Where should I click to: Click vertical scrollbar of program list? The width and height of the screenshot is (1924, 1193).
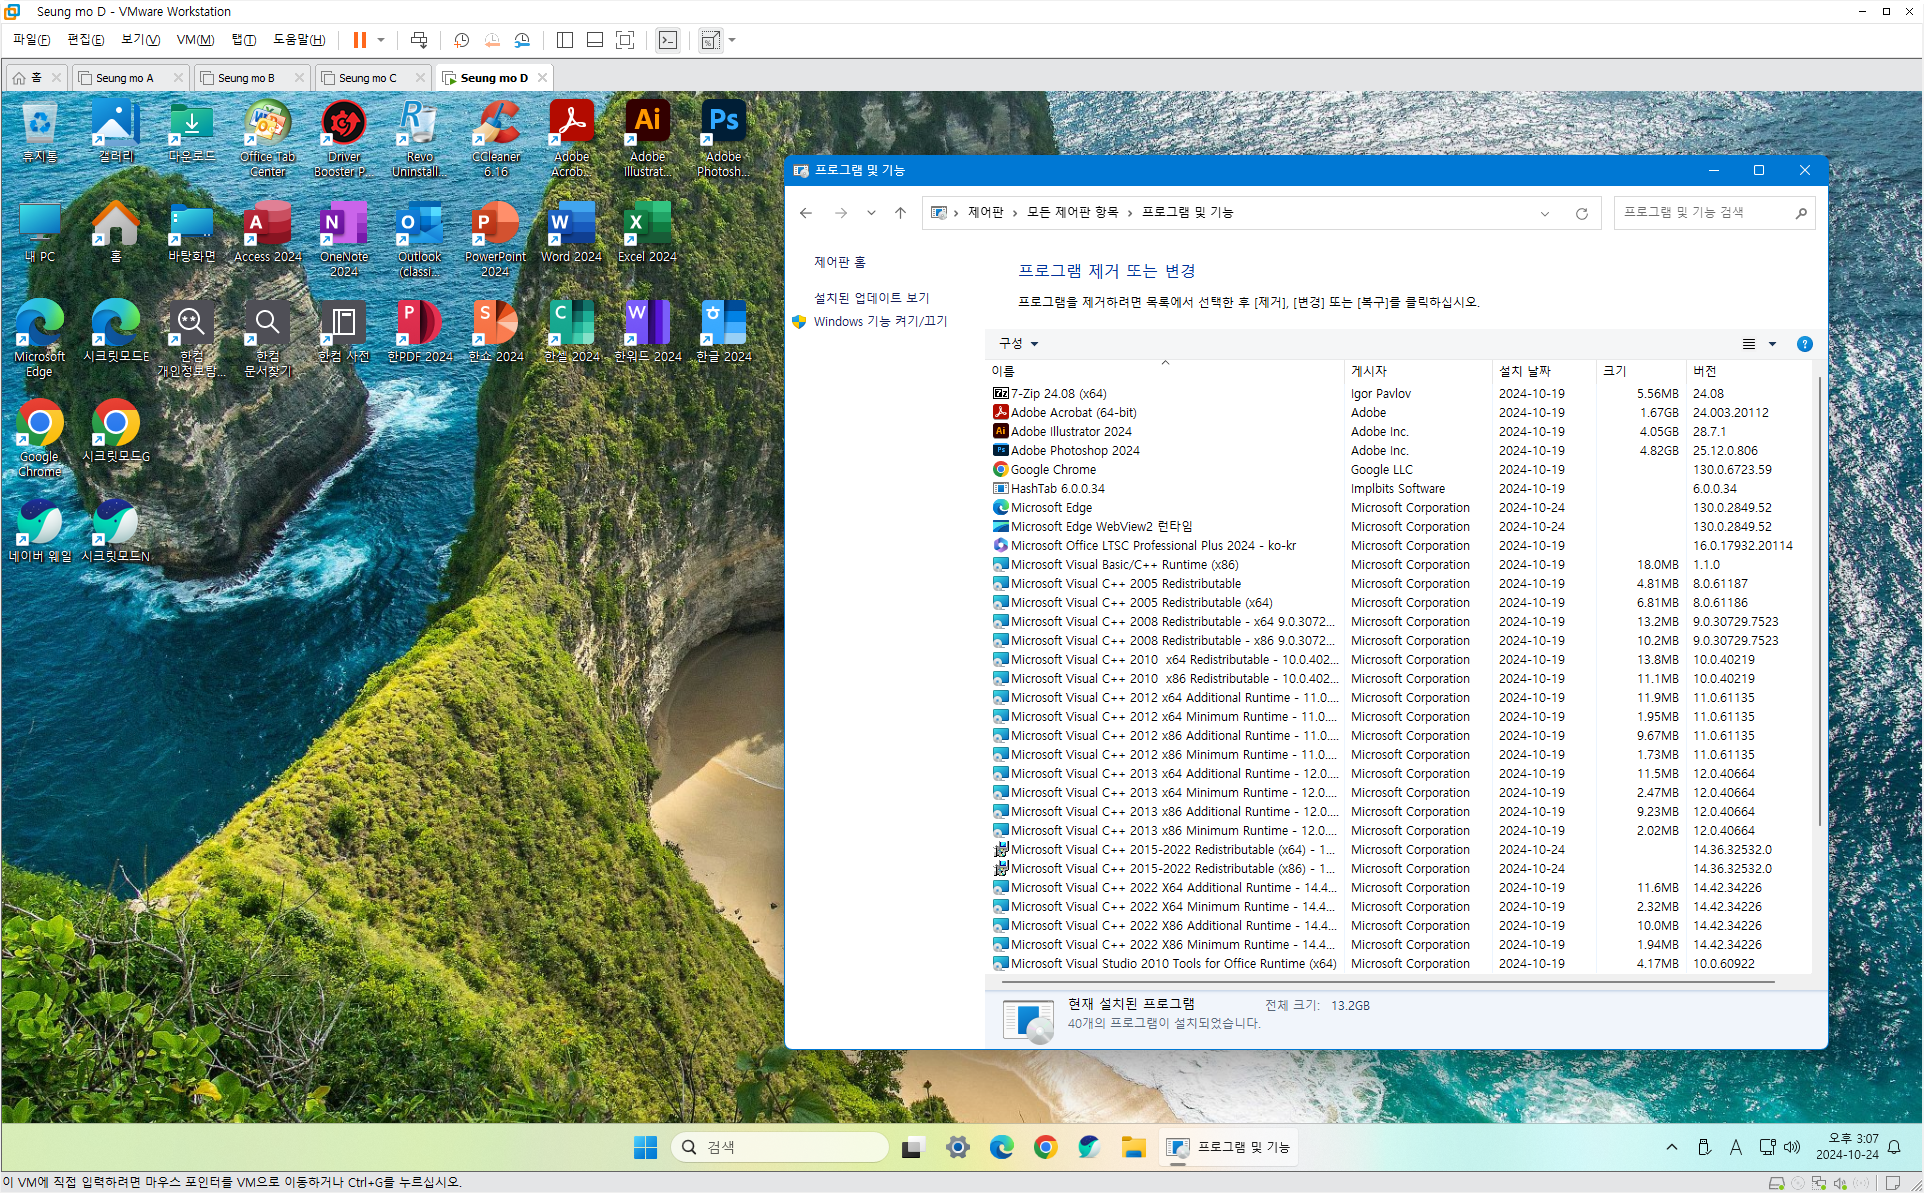point(1818,600)
